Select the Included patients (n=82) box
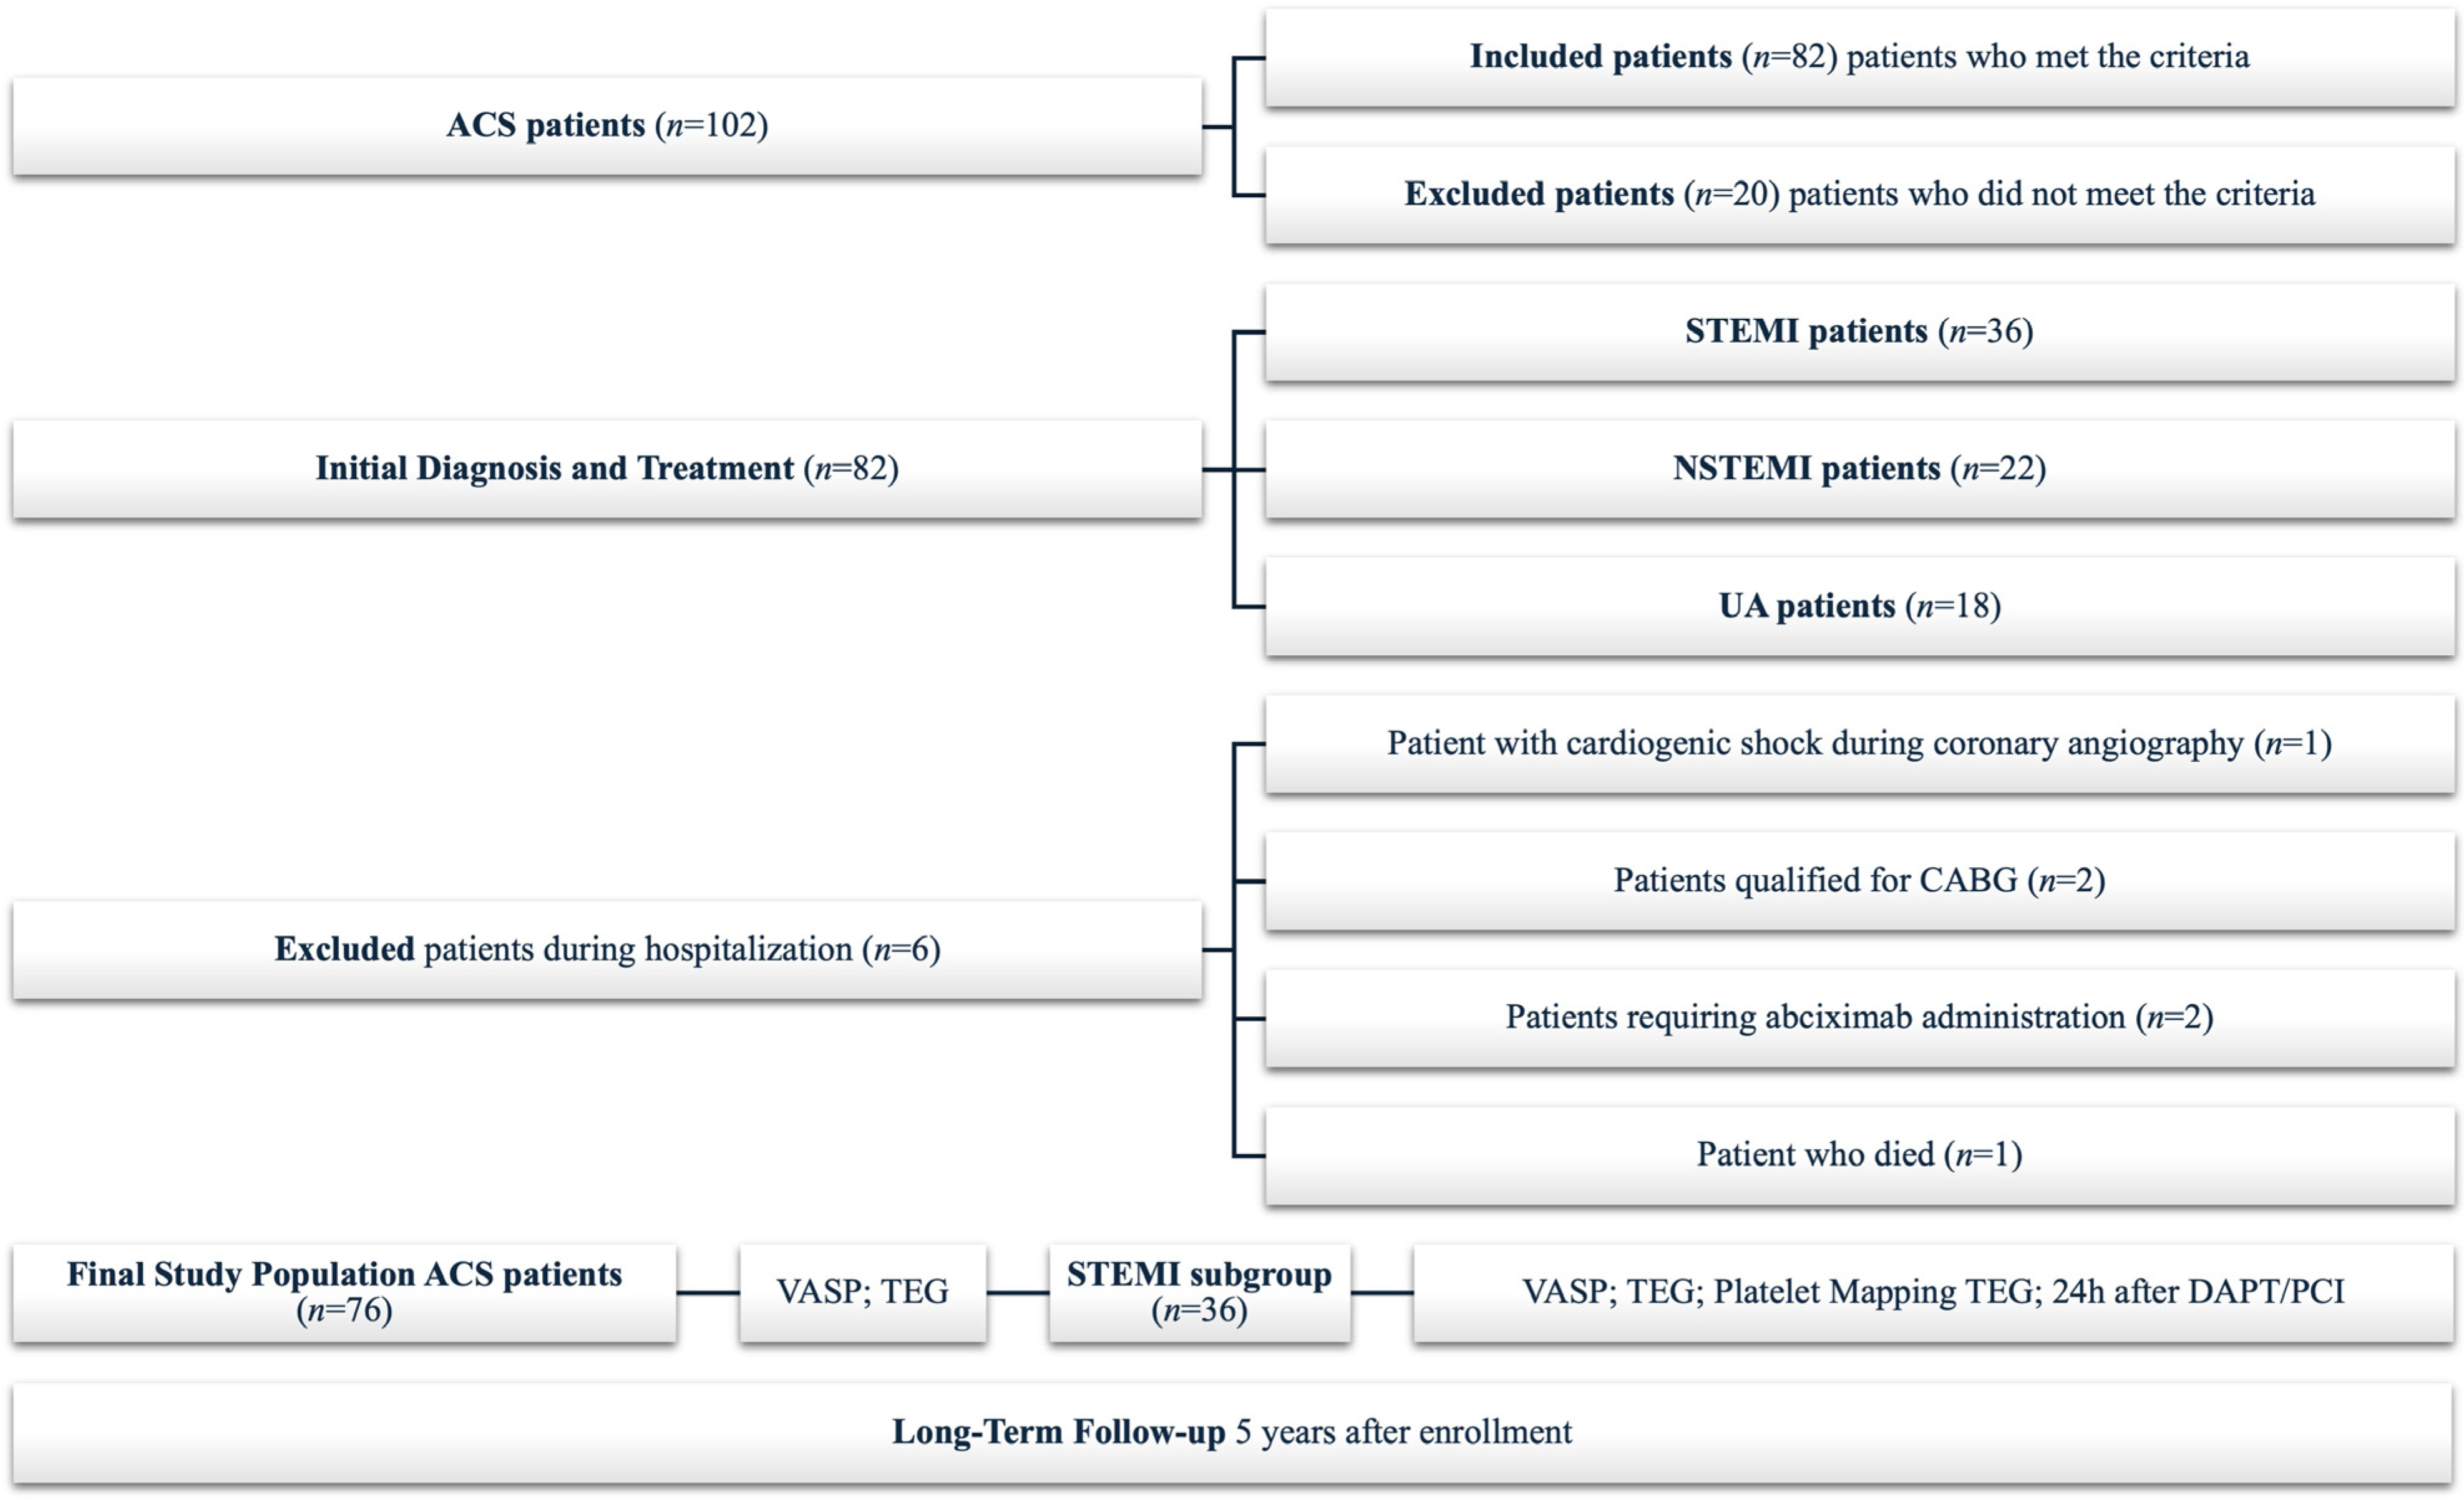Viewport: 2464px width, 1500px height. (x=1859, y=57)
